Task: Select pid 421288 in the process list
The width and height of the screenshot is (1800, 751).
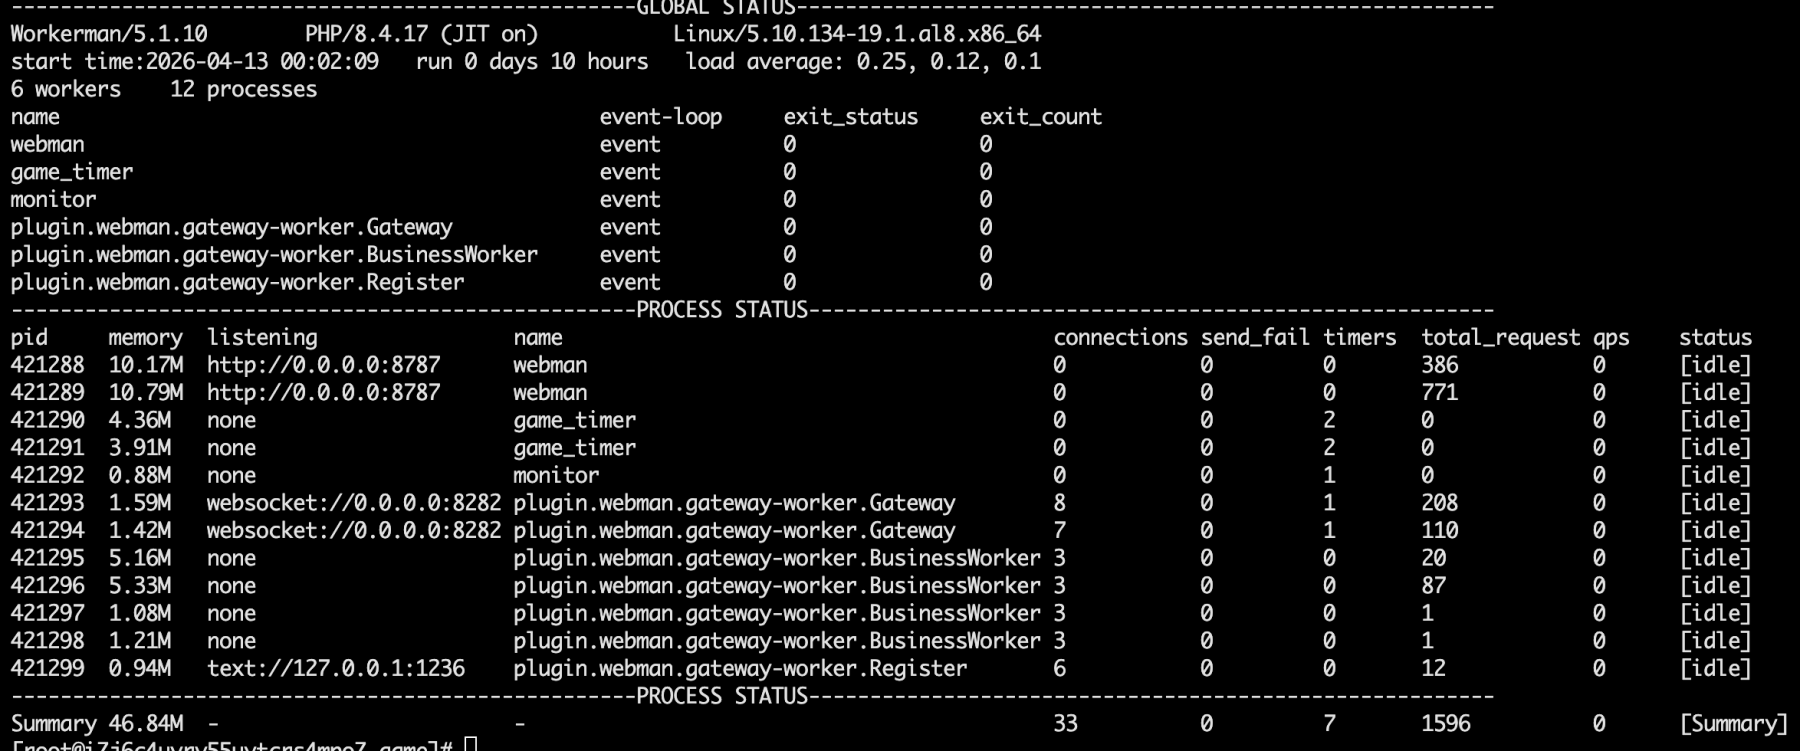Action: coord(47,365)
